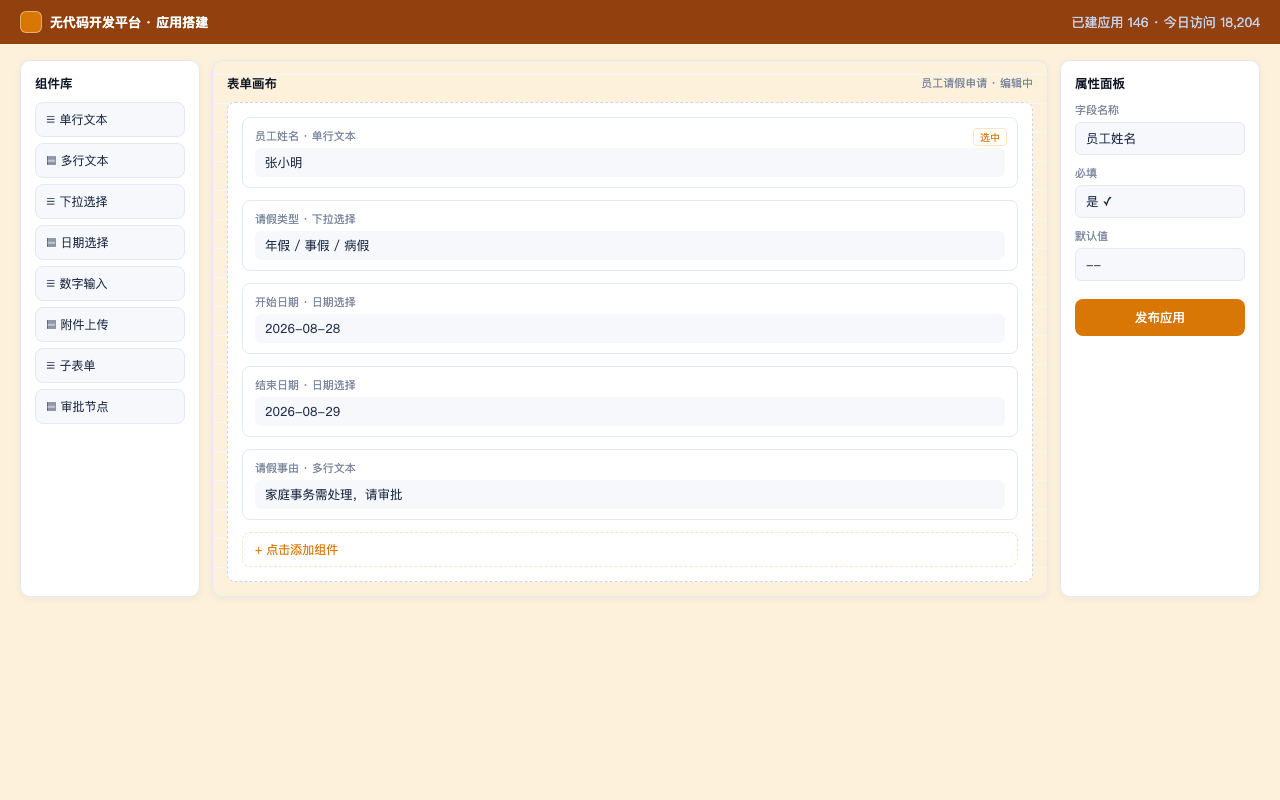This screenshot has height=800, width=1280.
Task: Click the 组件库 heading
Action: (54, 84)
